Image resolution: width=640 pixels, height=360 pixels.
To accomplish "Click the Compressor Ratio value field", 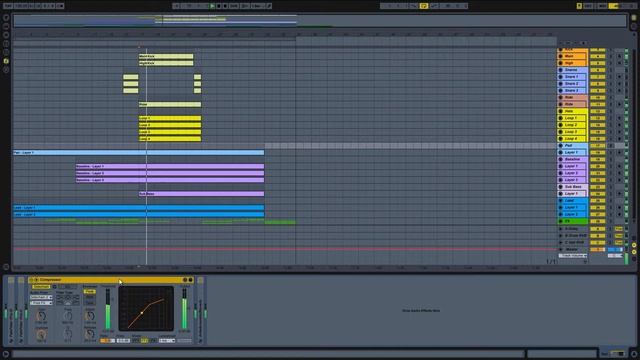I will pos(108,340).
